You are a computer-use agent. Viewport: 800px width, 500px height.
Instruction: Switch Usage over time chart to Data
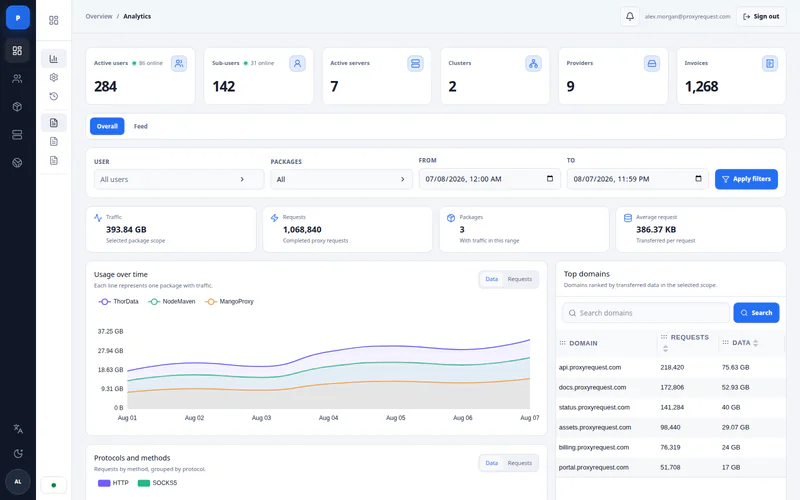point(492,279)
